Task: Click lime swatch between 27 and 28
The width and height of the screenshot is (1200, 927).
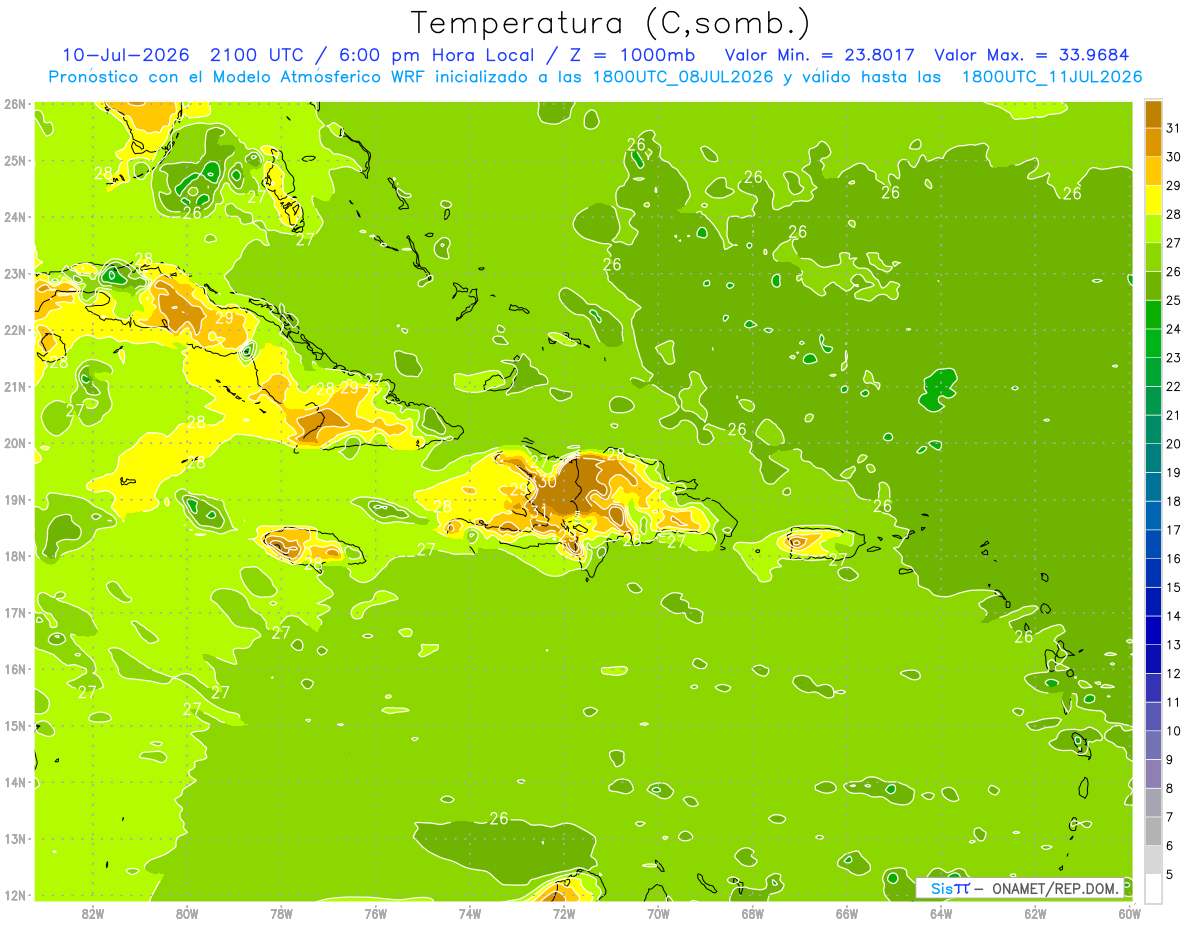Action: tap(1153, 228)
